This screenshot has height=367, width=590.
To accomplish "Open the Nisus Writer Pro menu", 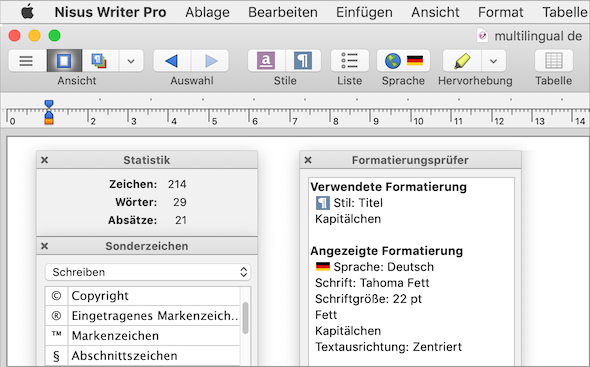I will coord(110,12).
